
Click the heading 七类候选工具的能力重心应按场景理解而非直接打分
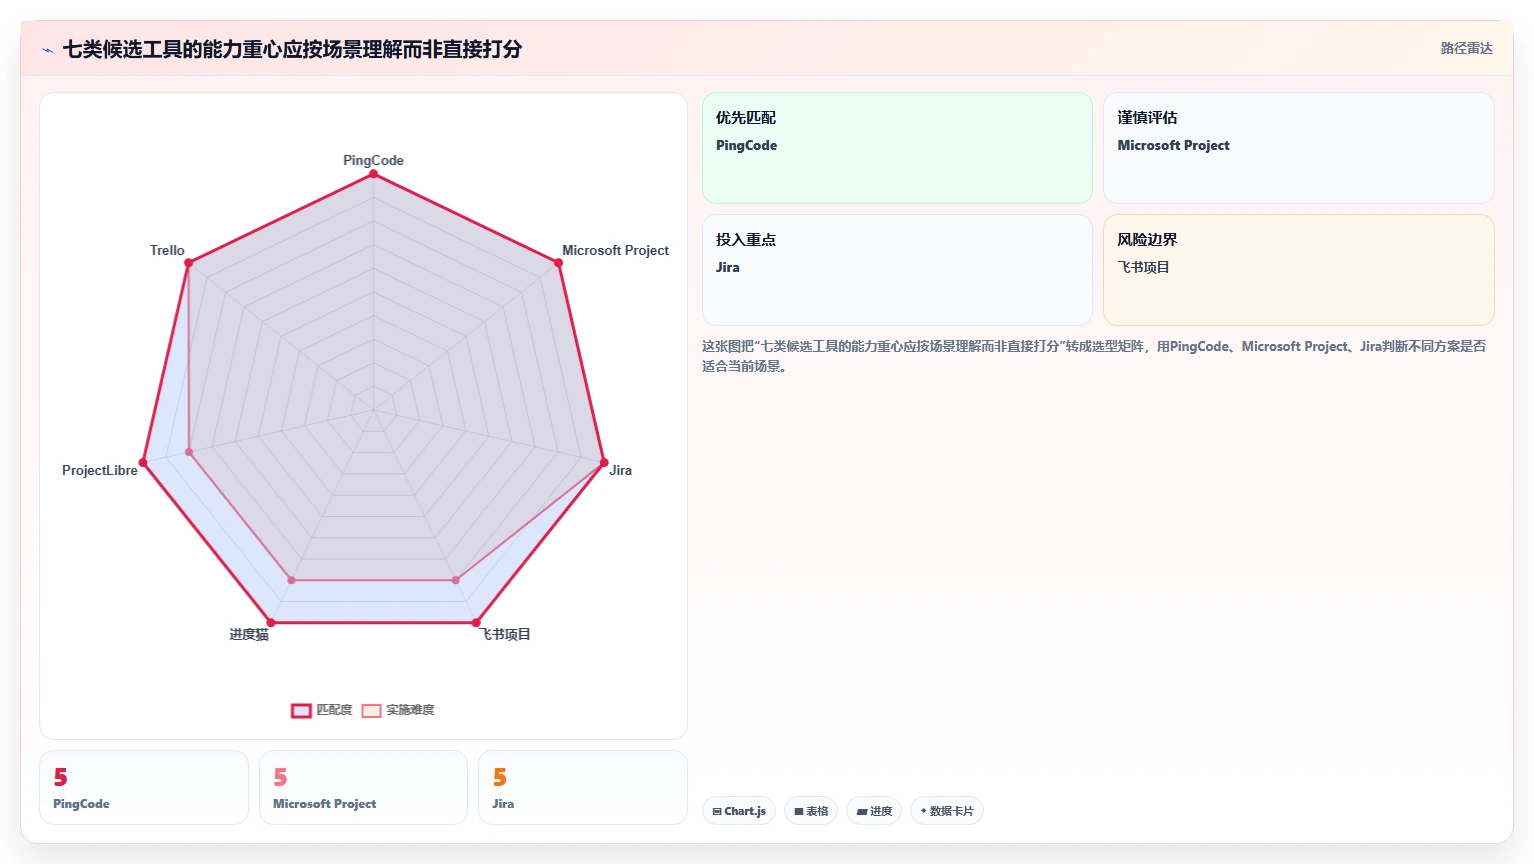point(292,49)
